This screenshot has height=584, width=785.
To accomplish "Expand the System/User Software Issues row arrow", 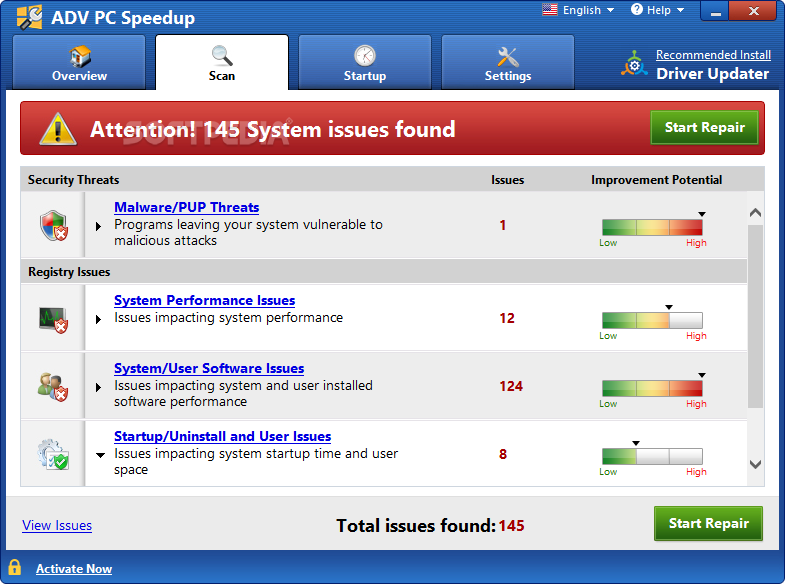I will tap(99, 387).
